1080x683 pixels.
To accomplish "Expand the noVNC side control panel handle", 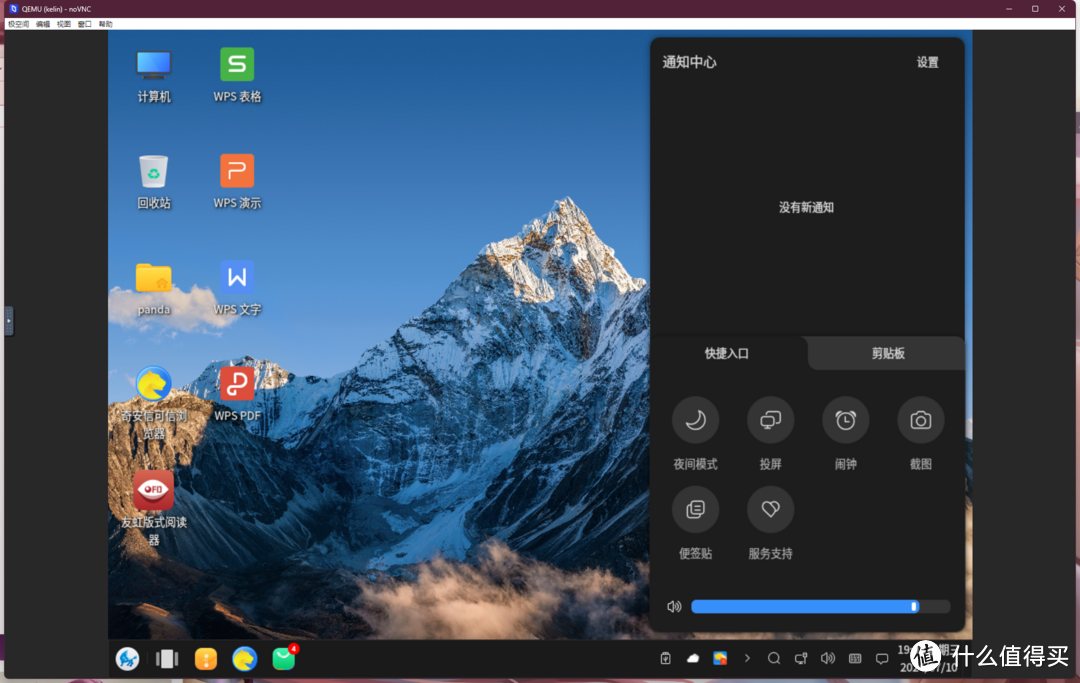I will (x=9, y=321).
